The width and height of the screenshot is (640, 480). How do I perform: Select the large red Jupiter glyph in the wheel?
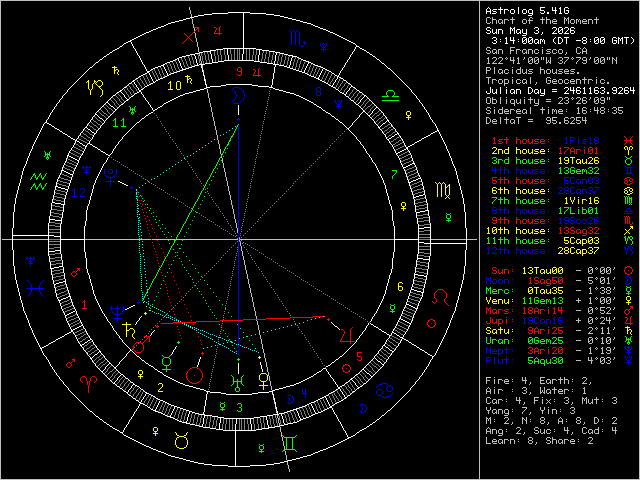[x=347, y=334]
